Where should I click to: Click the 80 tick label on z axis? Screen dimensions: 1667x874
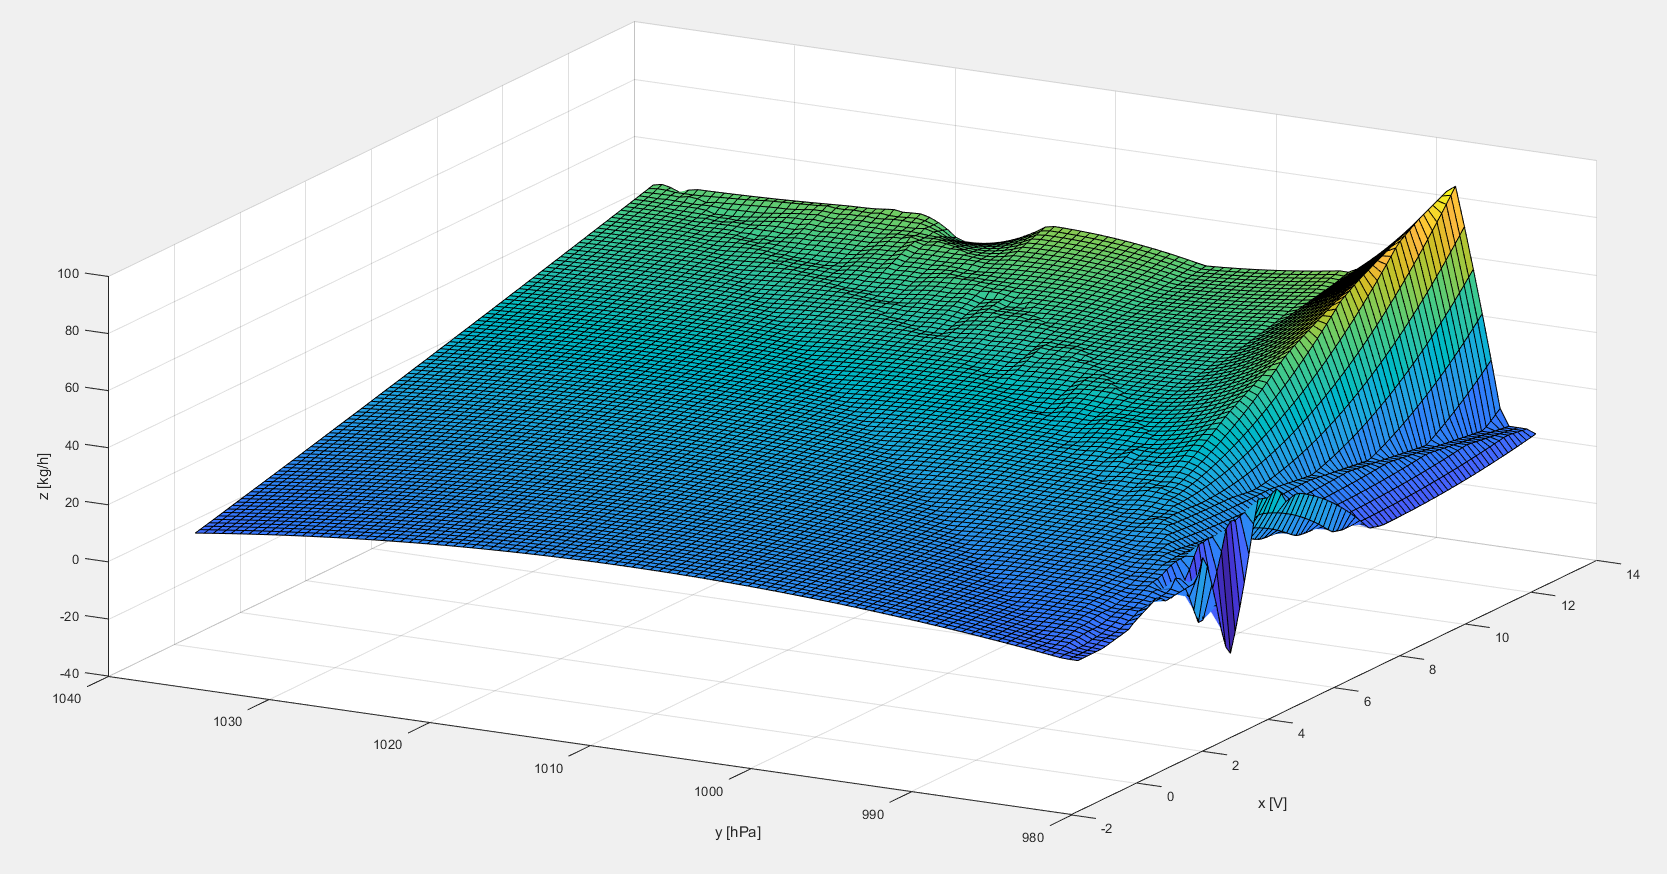click(73, 331)
